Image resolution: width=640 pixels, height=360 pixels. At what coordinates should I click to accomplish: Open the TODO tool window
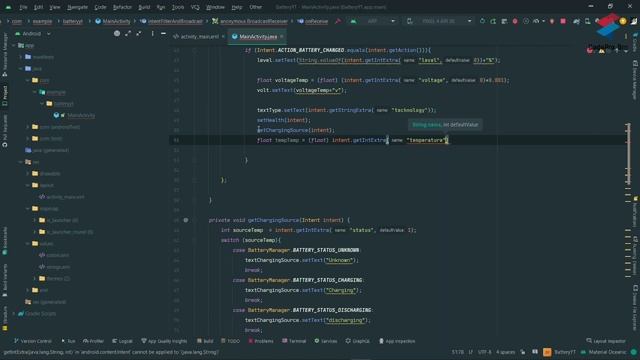[x=230, y=341]
